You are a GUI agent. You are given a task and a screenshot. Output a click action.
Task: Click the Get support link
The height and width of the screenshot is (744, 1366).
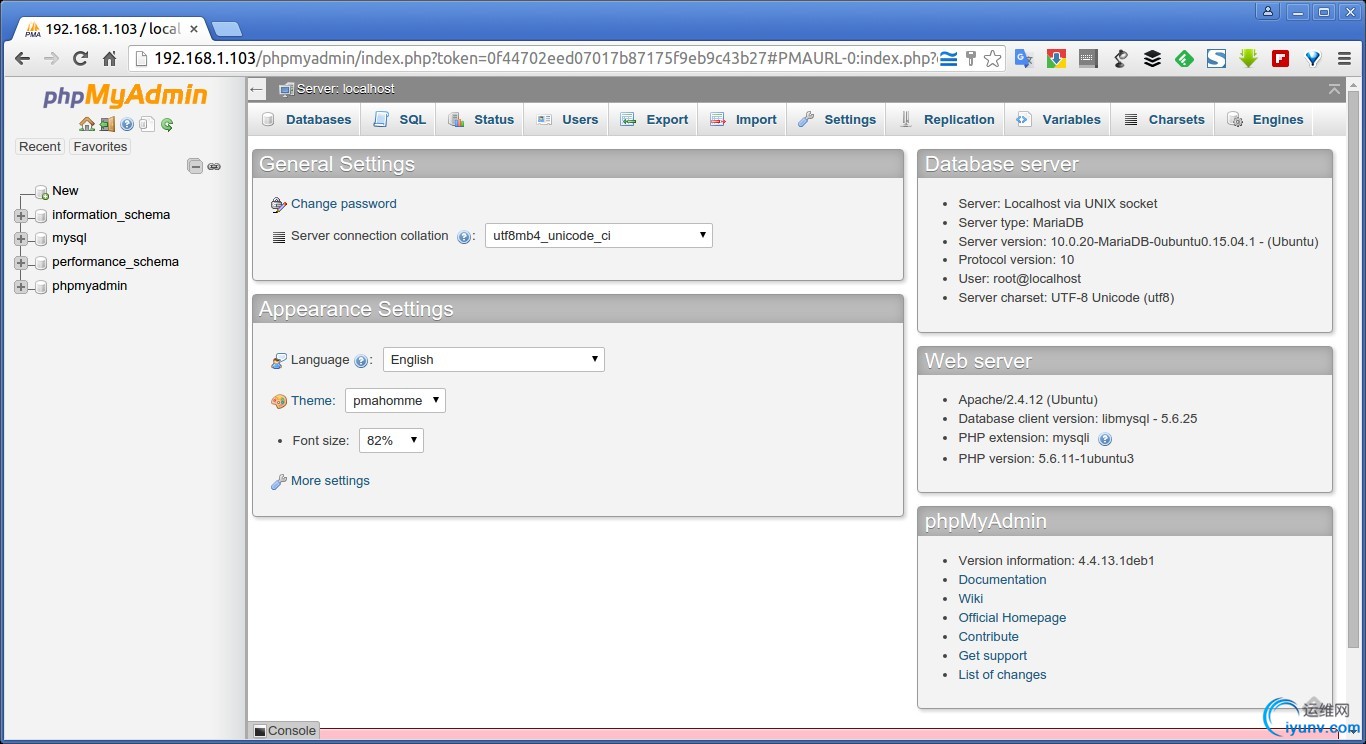point(992,656)
